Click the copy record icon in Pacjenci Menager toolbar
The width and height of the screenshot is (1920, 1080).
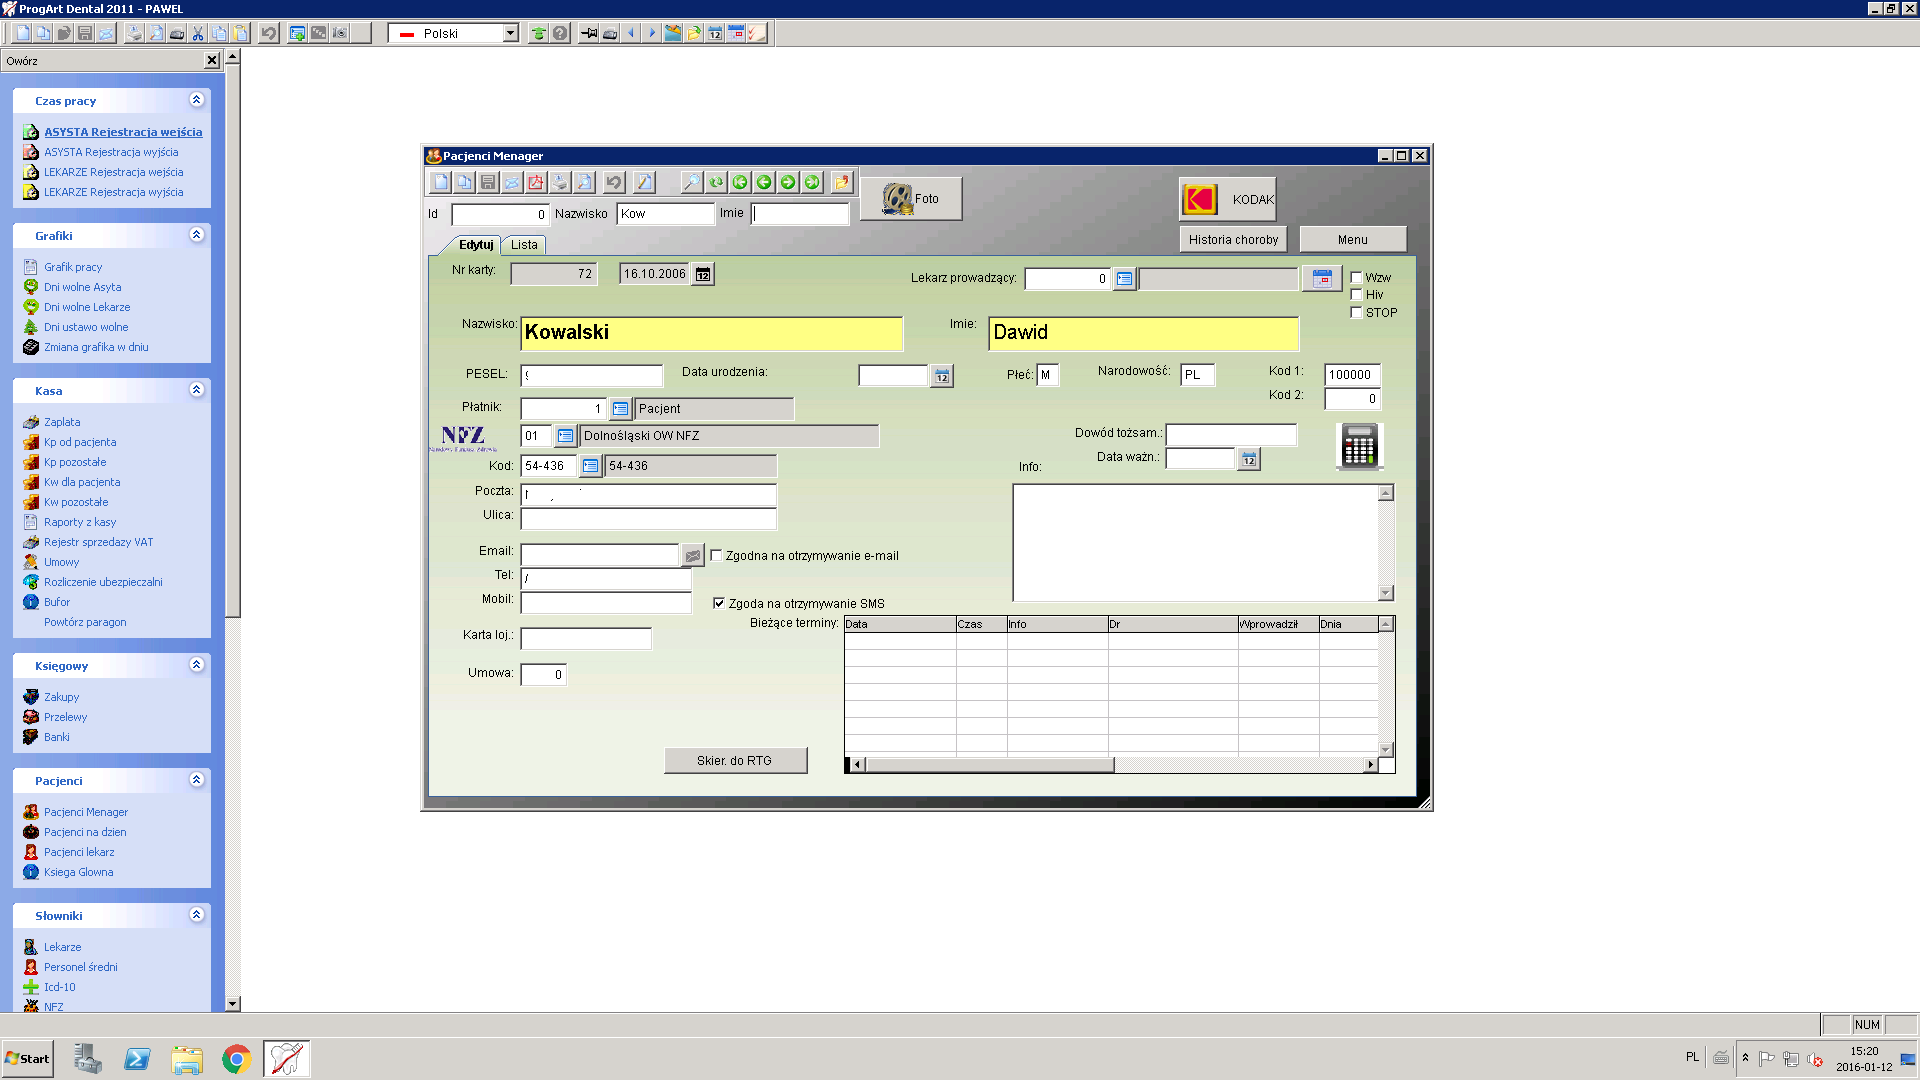[x=464, y=182]
